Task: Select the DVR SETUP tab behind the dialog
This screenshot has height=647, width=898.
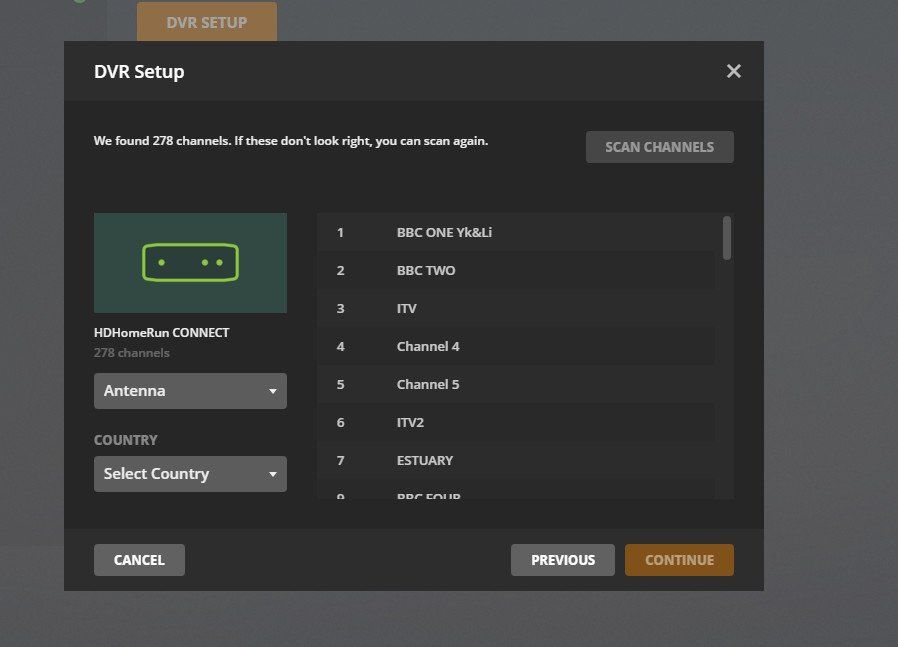Action: click(x=206, y=21)
